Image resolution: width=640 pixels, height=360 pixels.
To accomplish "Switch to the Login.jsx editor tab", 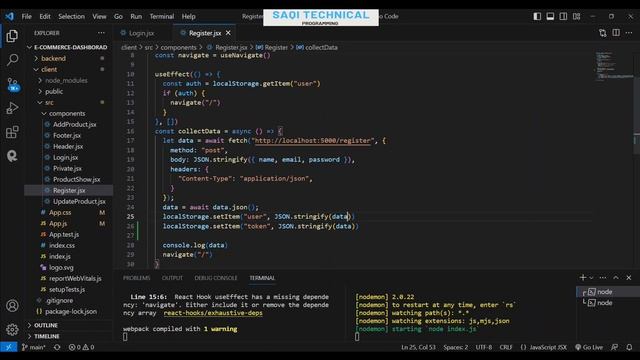I will pyautogui.click(x=141, y=33).
